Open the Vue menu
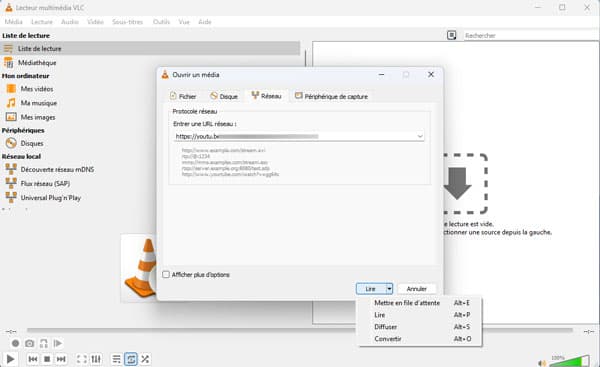Viewport: 600px width, 367px height. [184, 22]
